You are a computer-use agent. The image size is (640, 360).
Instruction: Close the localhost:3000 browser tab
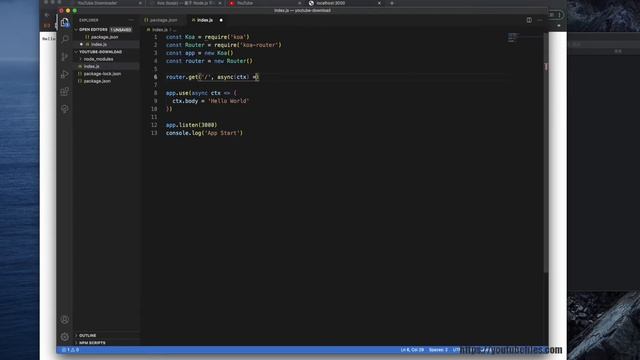tap(379, 3)
